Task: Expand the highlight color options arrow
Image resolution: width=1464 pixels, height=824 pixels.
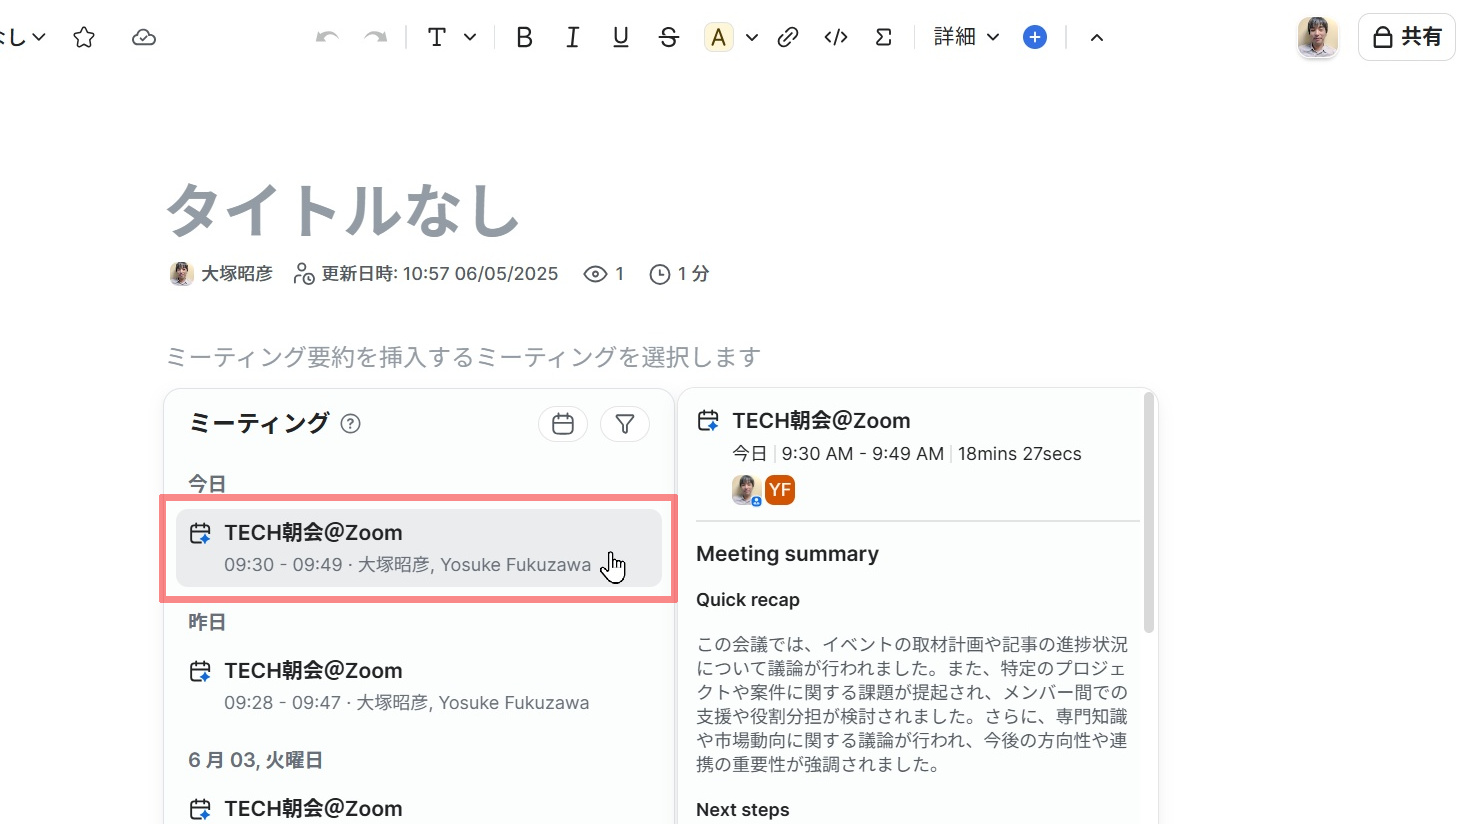Action: 752,38
